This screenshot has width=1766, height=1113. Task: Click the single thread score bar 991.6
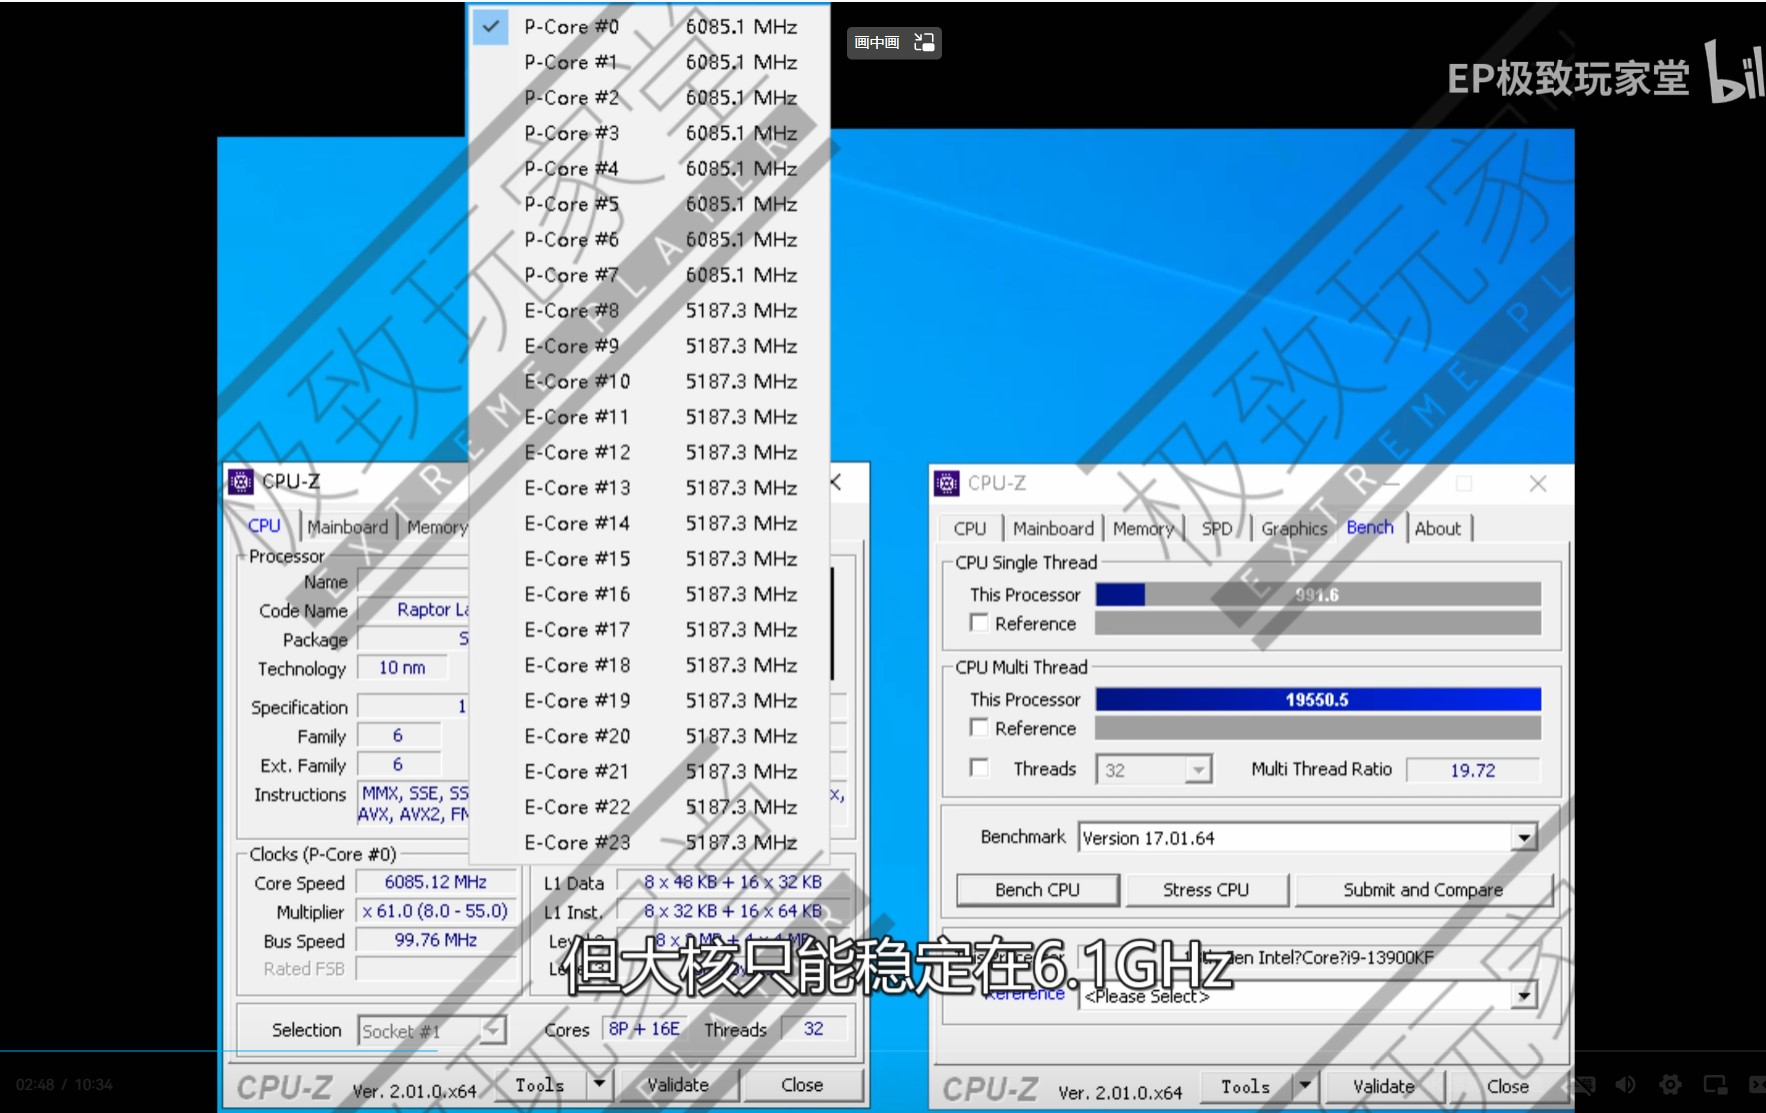pos(1318,595)
